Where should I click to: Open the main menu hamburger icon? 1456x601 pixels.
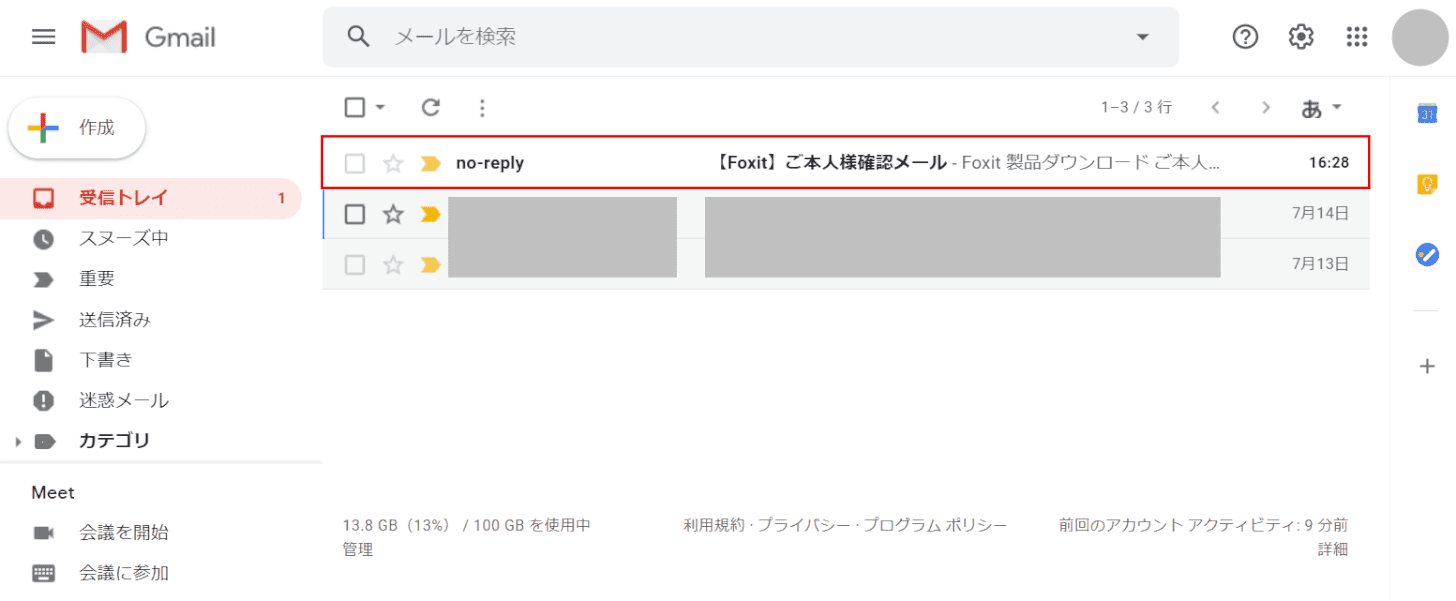pyautogui.click(x=43, y=37)
